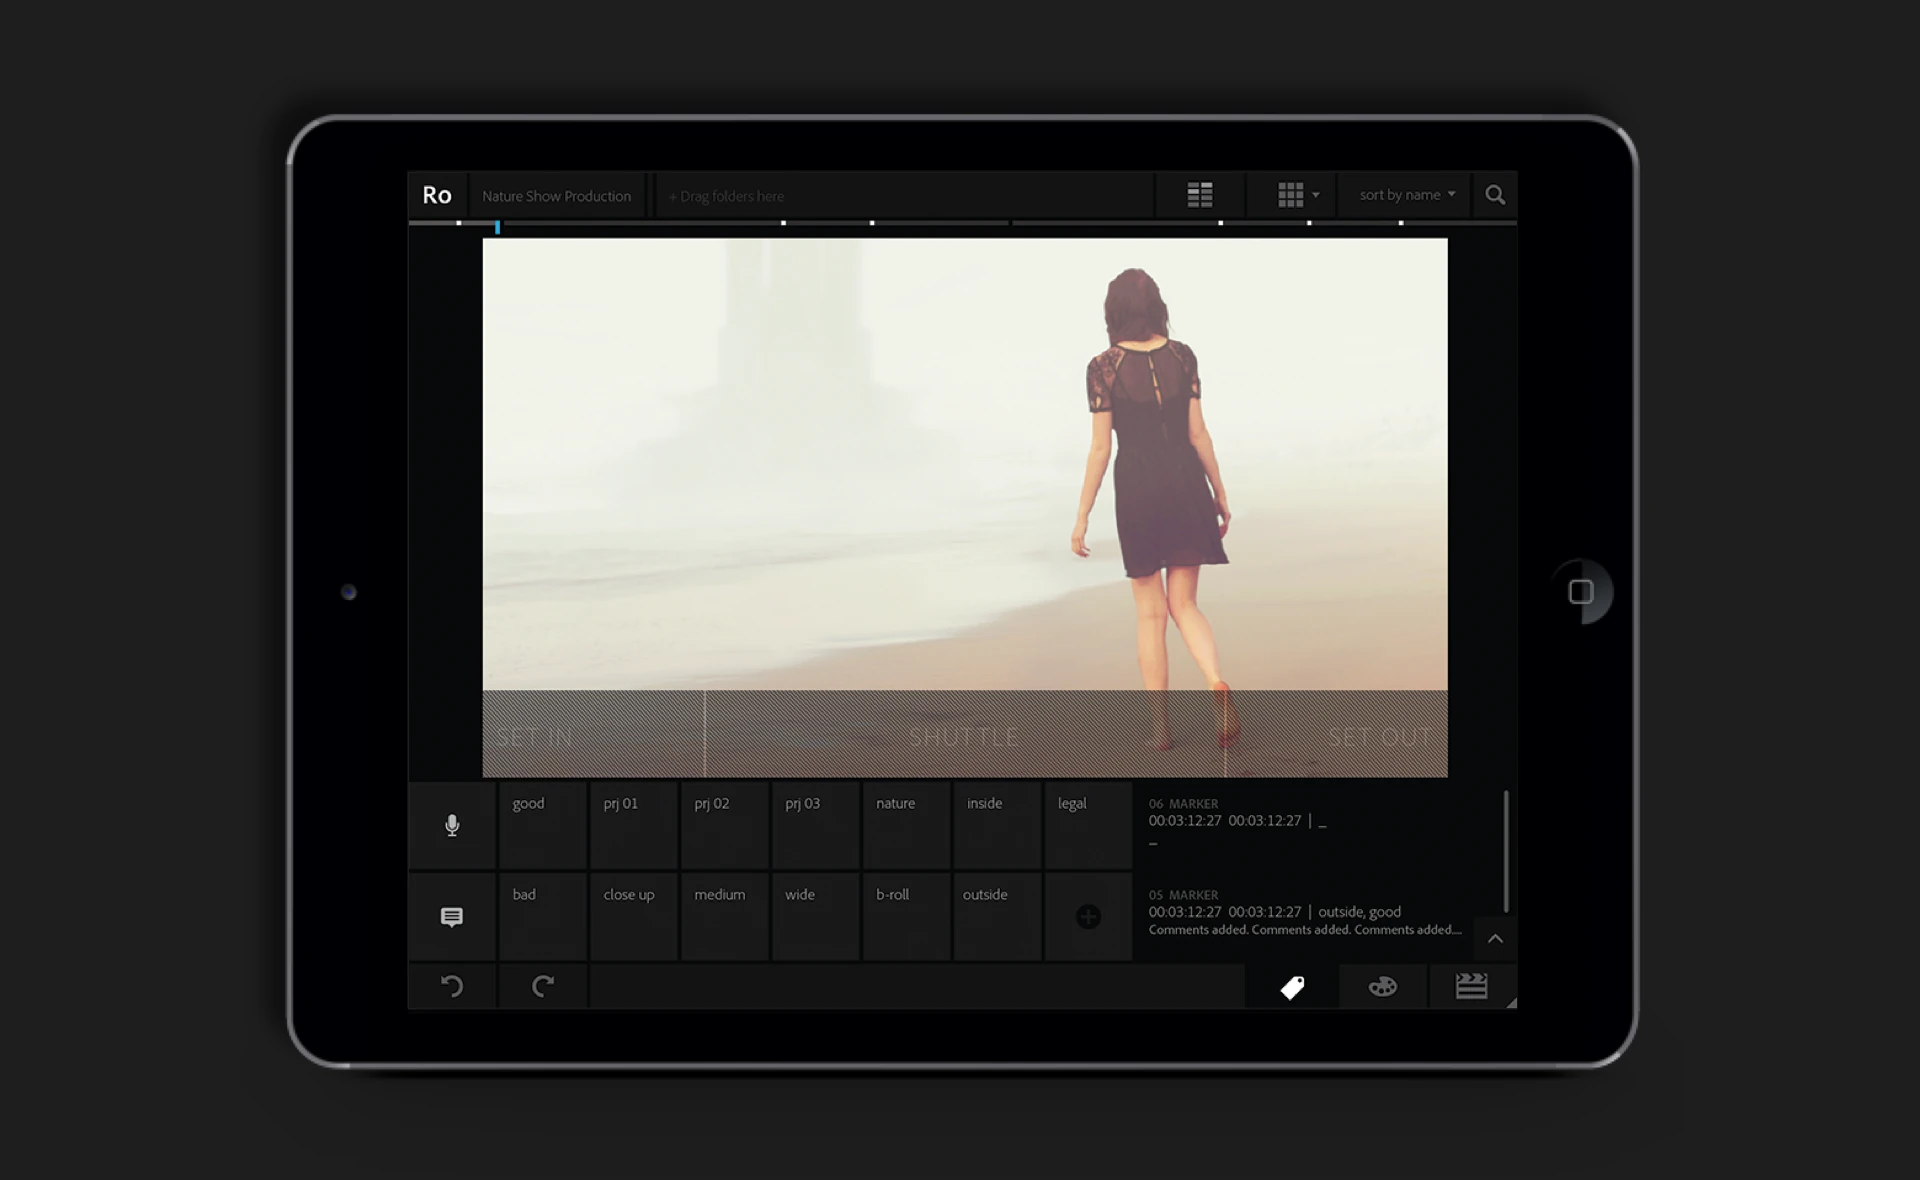Open the Nature Show Production tab
The height and width of the screenshot is (1180, 1920).
(557, 196)
